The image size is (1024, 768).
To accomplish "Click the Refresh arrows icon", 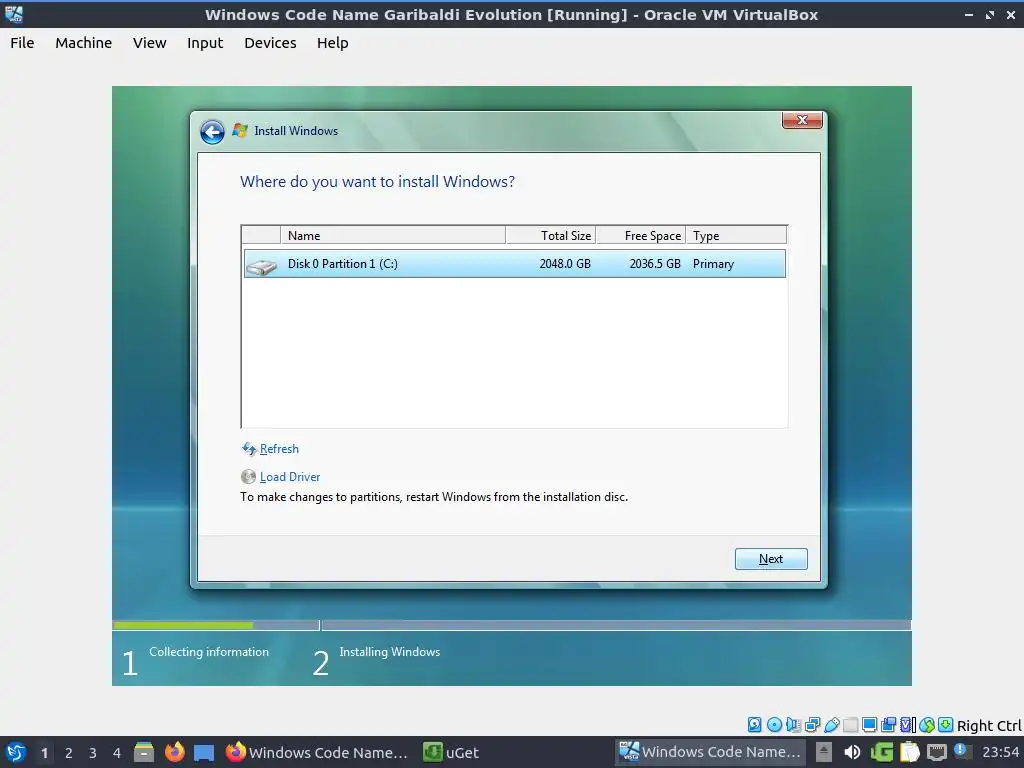I will coord(249,449).
